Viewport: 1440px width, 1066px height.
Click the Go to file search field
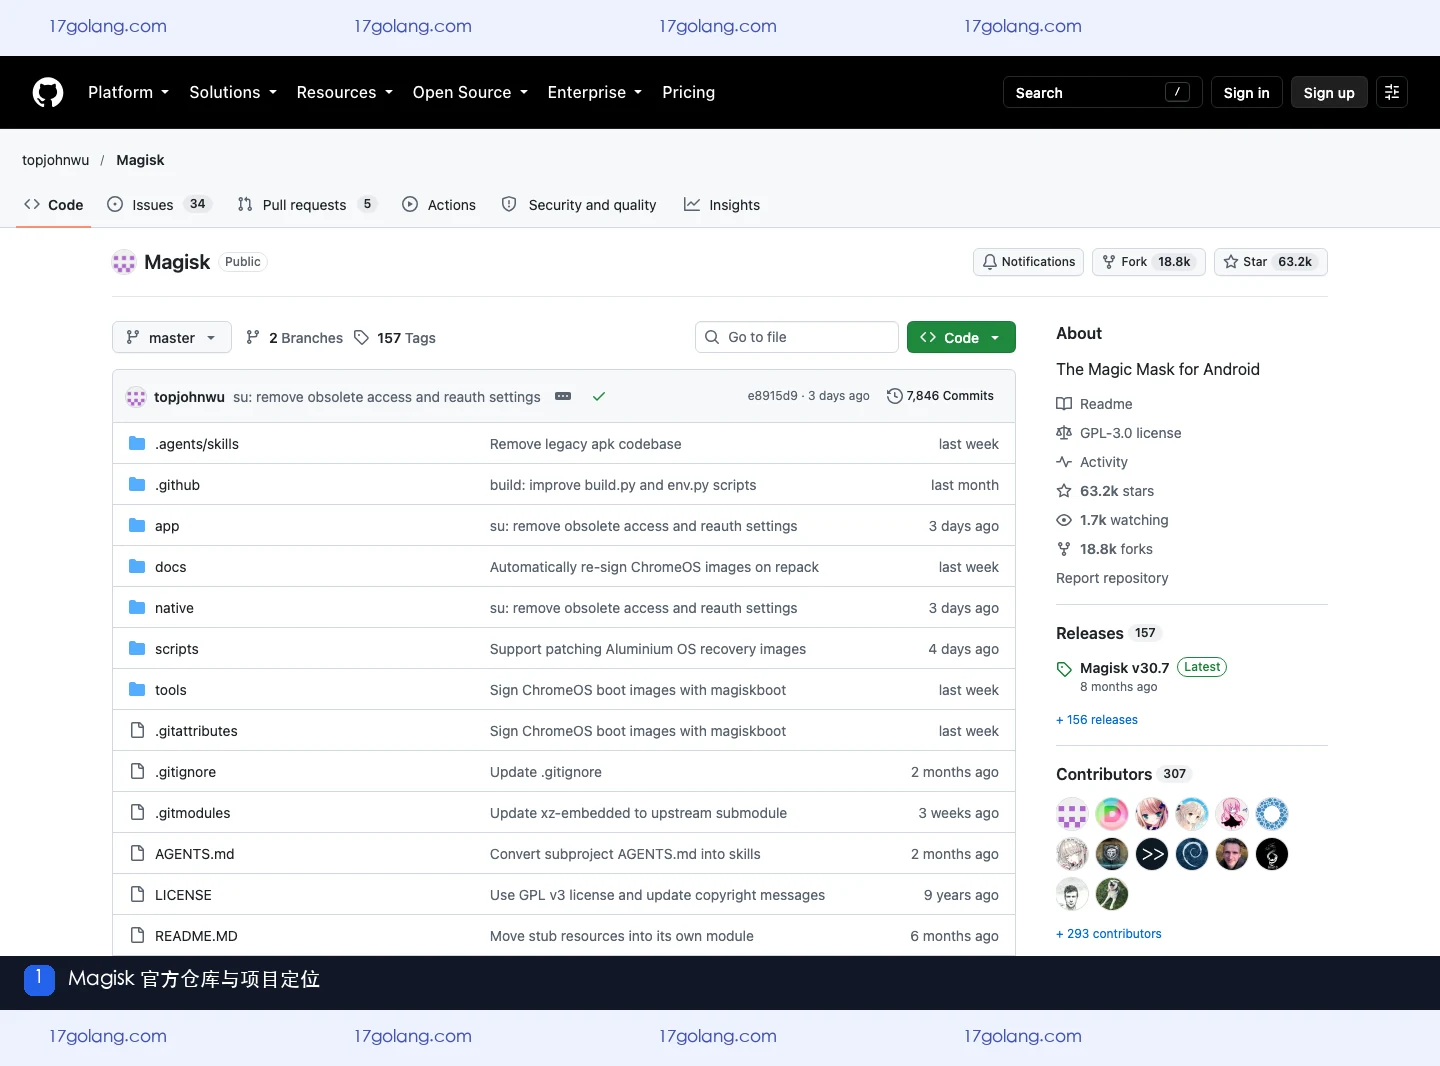pos(797,338)
